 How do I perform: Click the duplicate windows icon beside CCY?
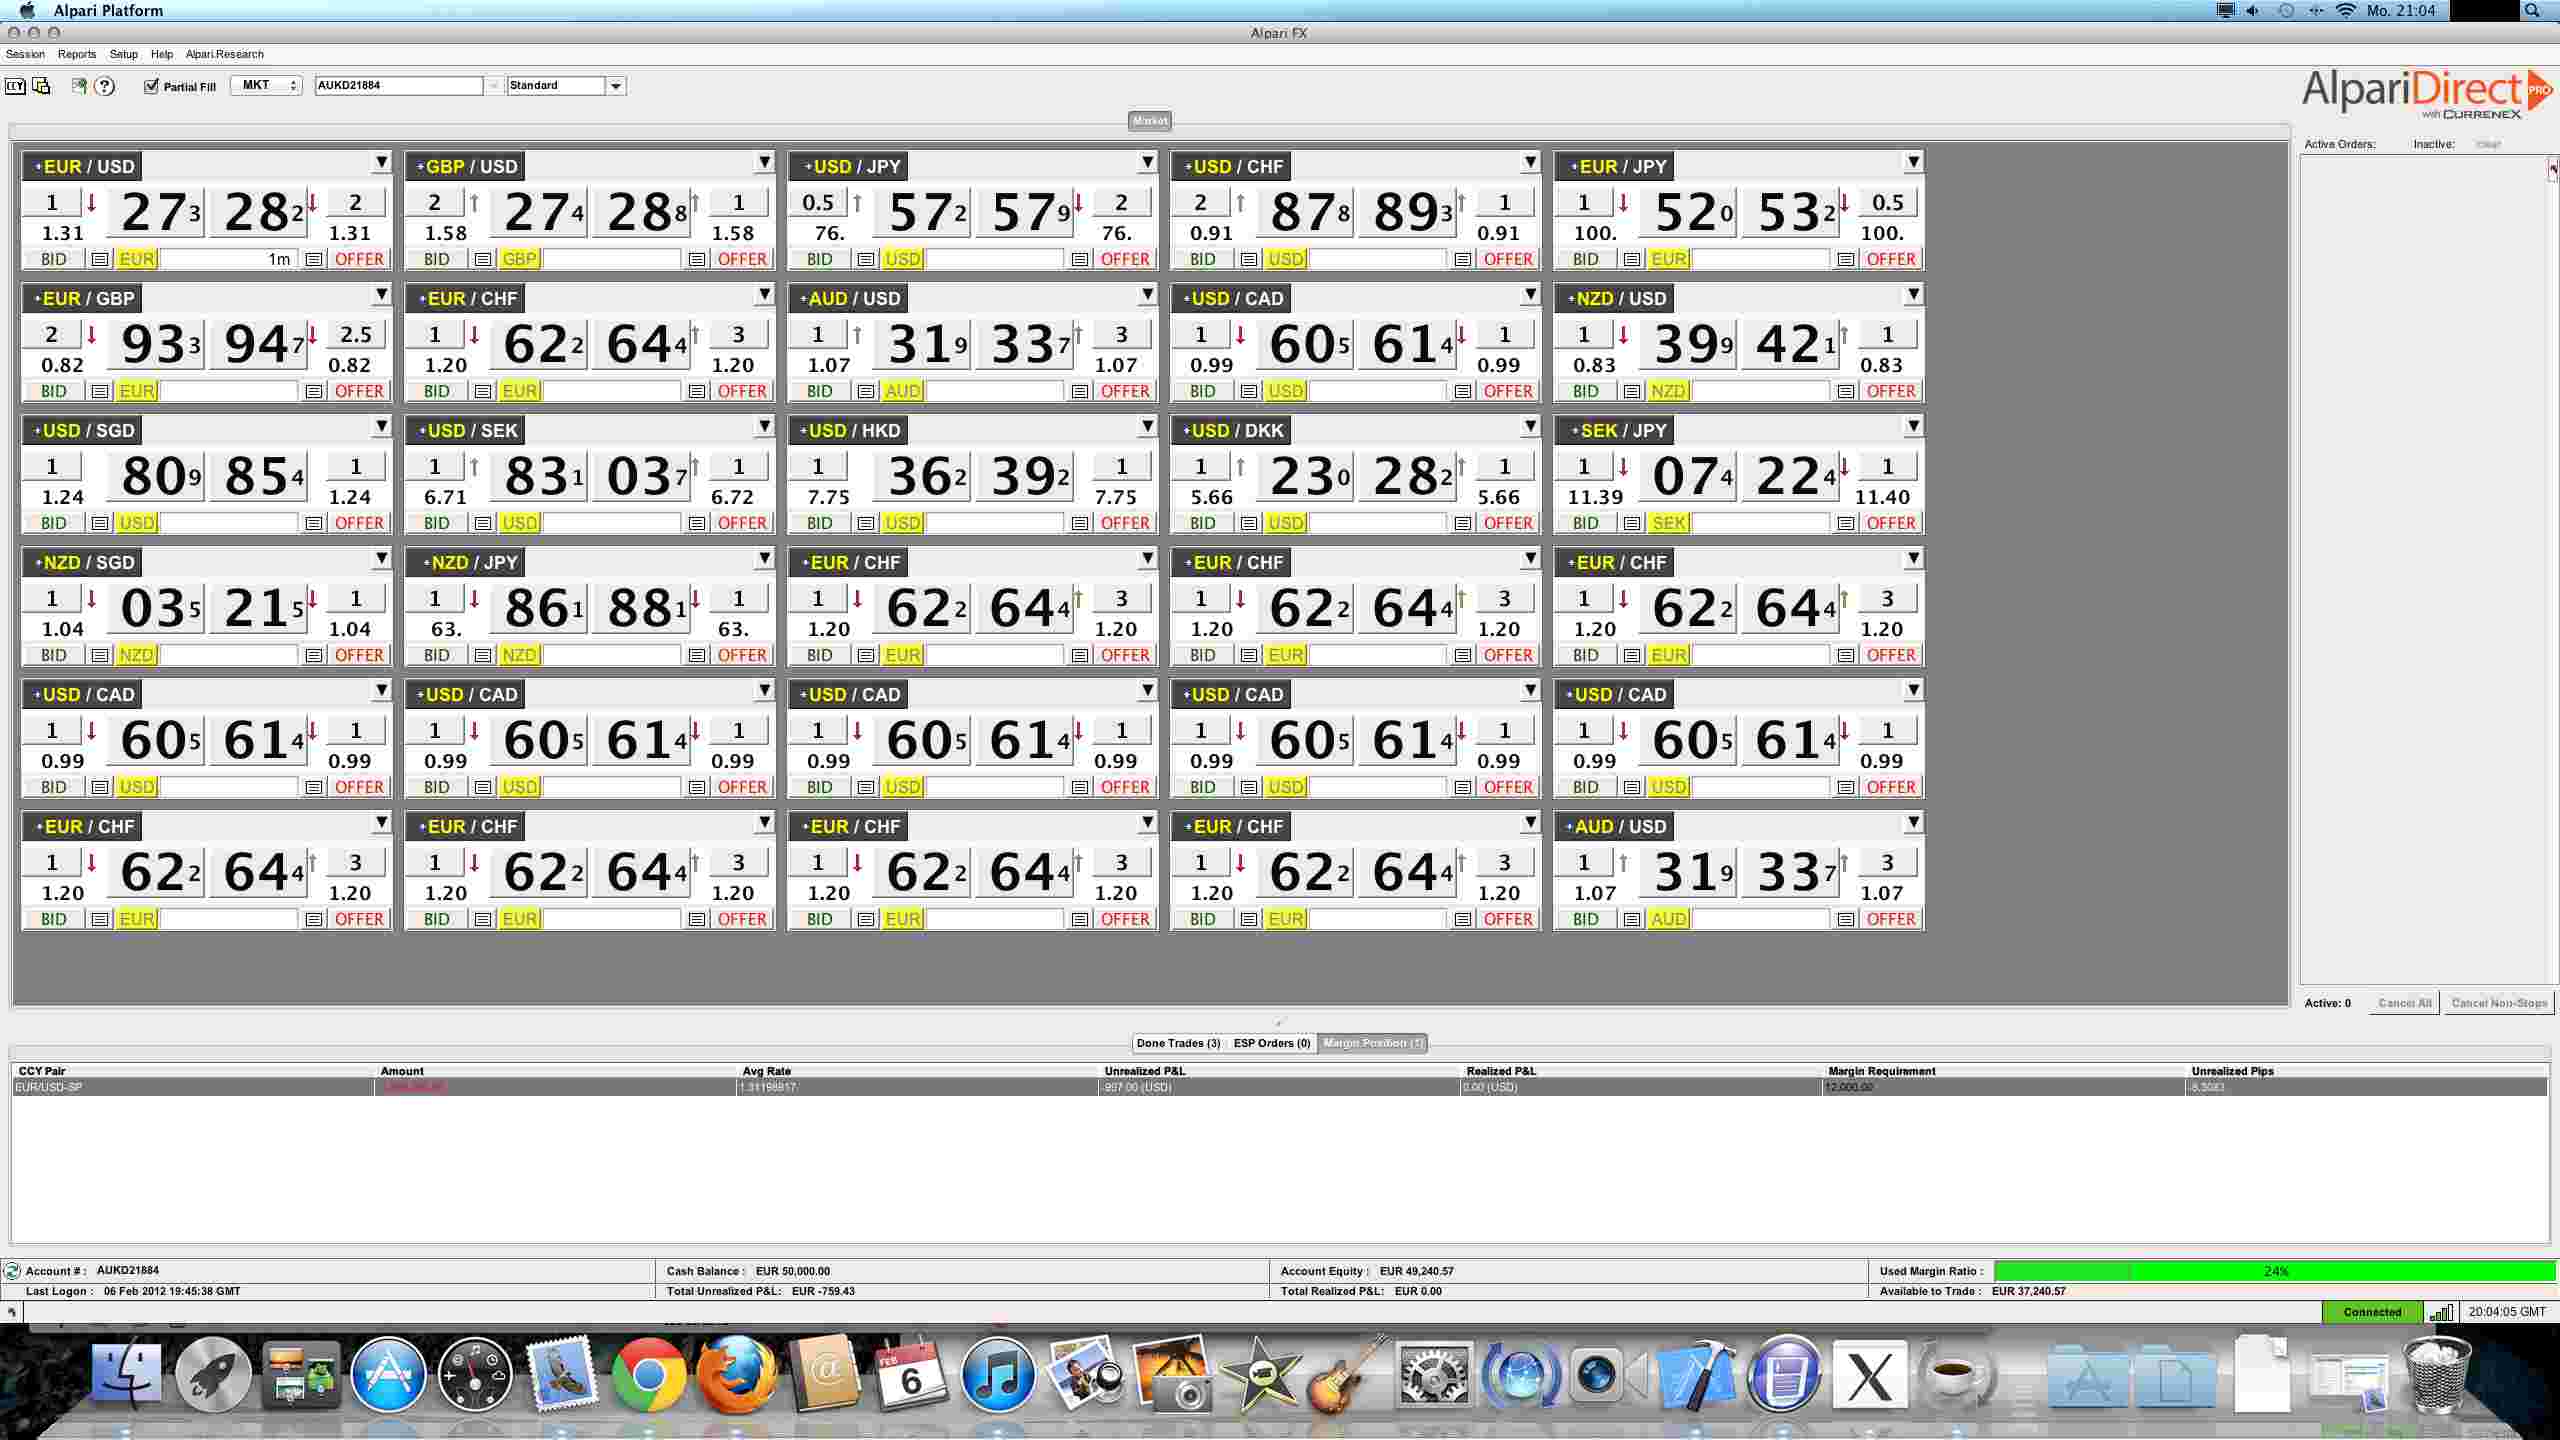41,86
